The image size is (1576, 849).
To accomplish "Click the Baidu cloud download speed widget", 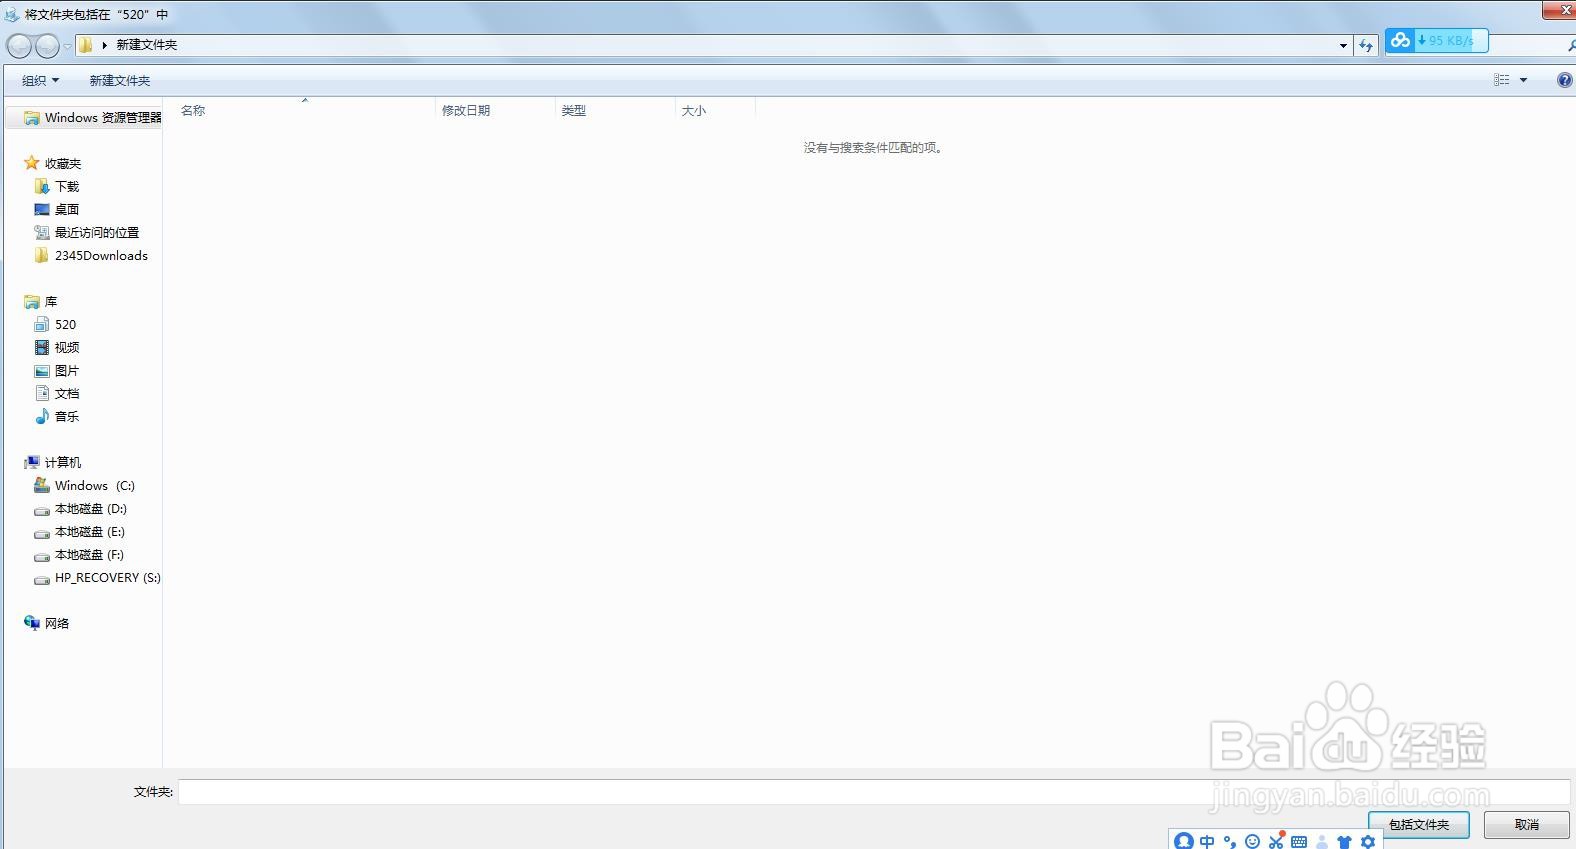I will tap(1437, 41).
